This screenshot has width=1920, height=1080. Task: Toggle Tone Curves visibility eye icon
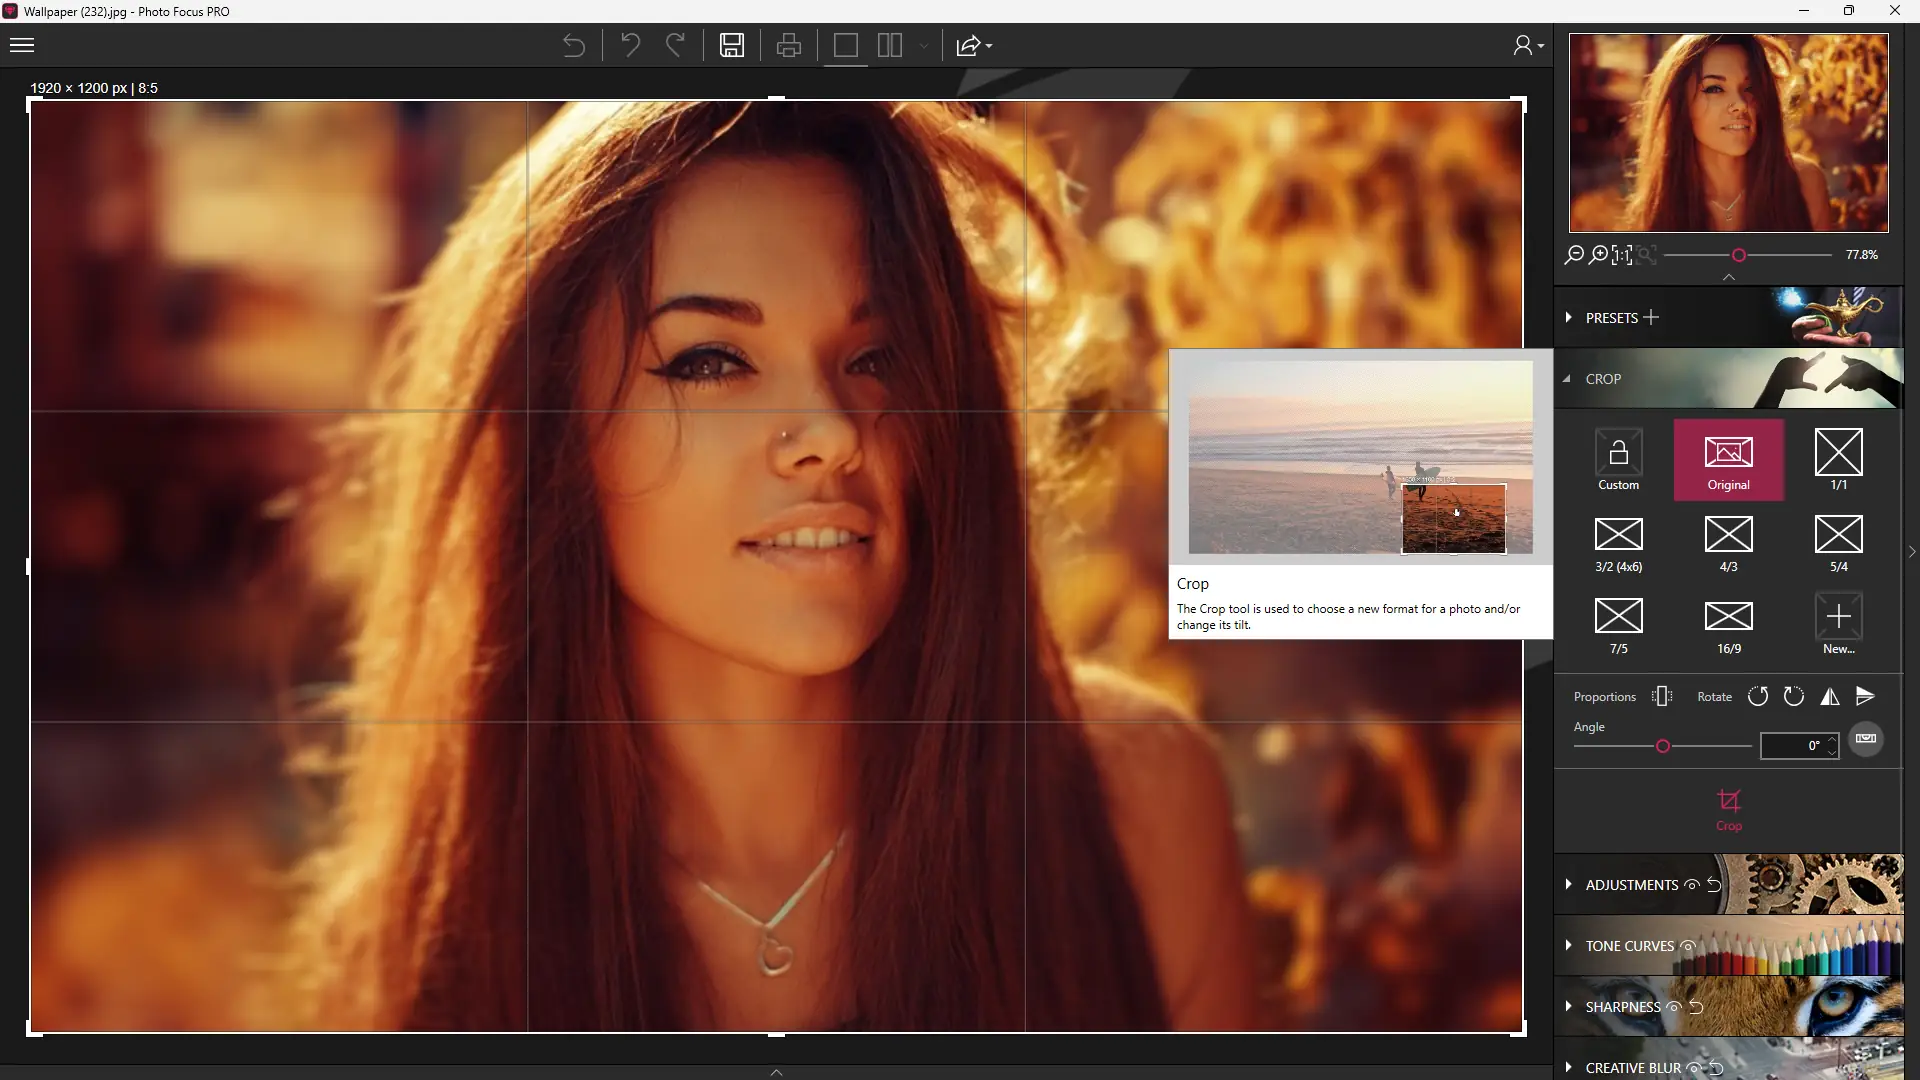tap(1688, 946)
